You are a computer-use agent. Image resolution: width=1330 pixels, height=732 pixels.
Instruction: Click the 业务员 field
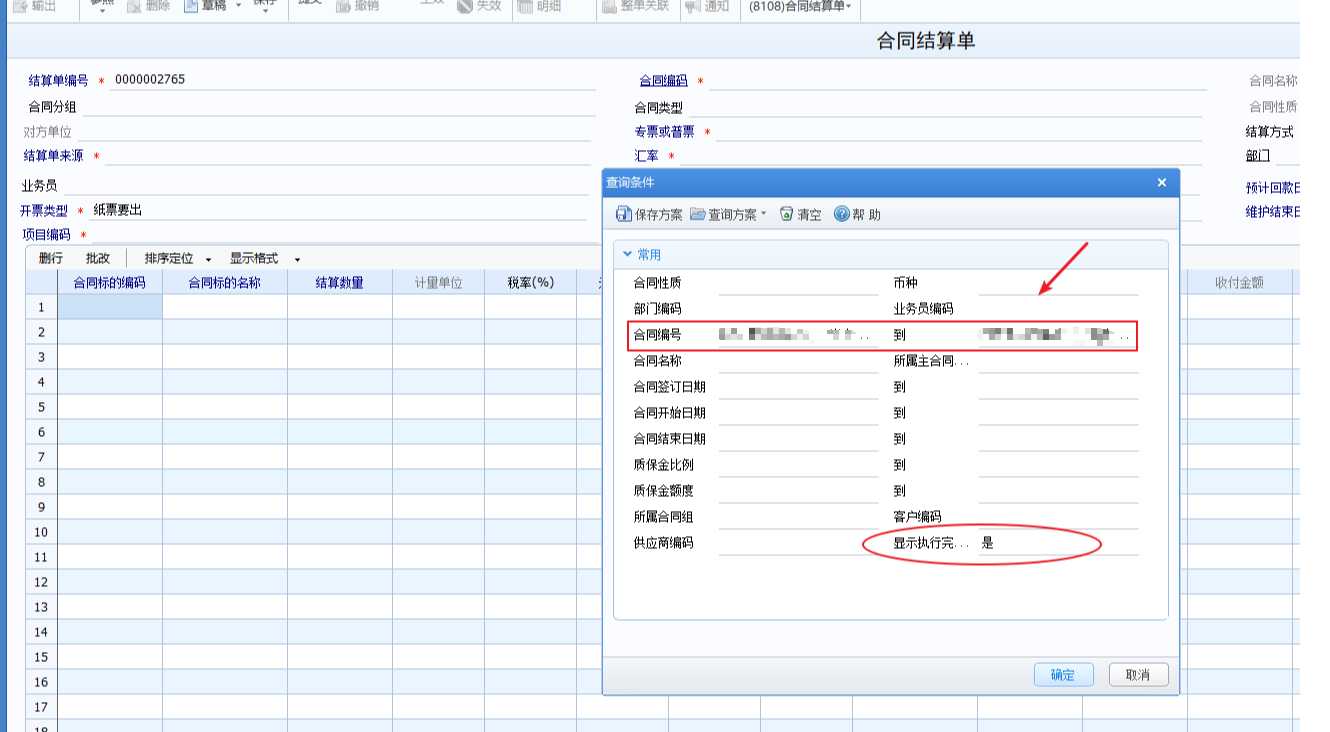326,186
